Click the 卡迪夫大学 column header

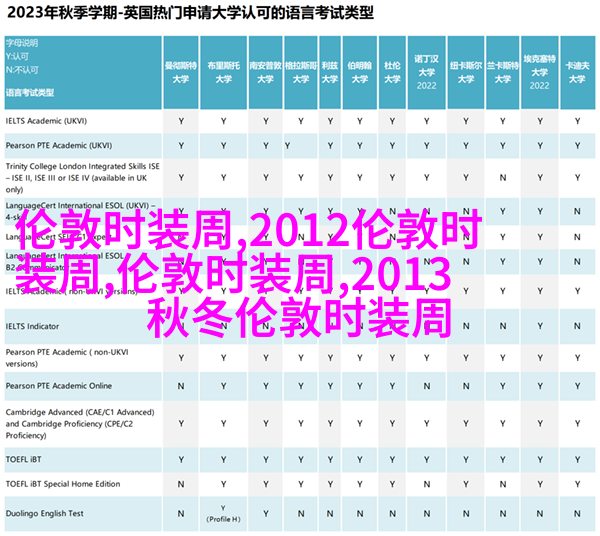(577, 72)
